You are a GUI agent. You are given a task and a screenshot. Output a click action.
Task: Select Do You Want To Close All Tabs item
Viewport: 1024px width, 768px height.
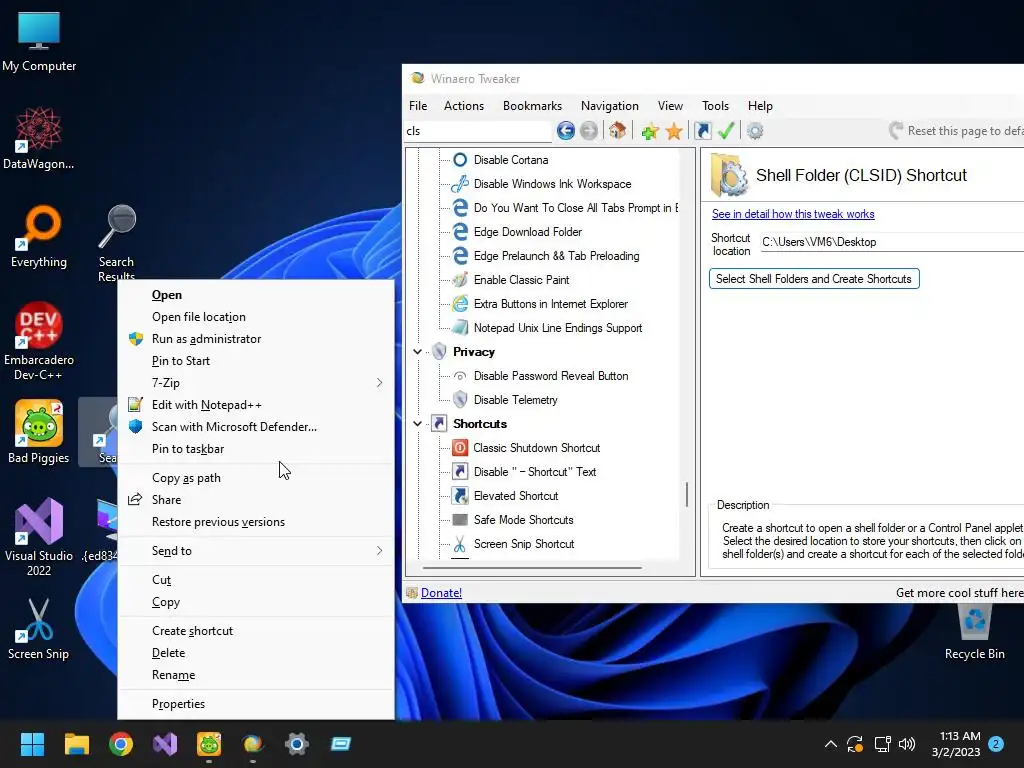point(575,208)
